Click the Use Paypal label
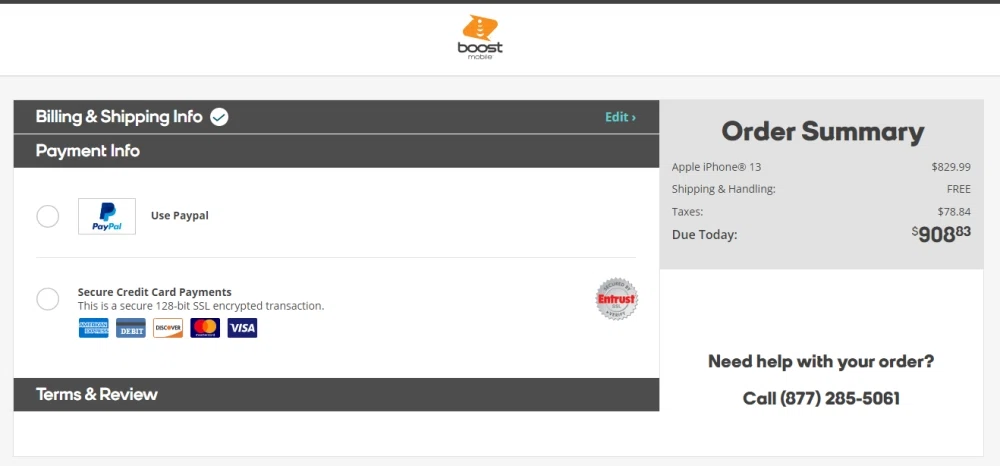Viewport: 1000px width, 466px height. click(x=180, y=215)
